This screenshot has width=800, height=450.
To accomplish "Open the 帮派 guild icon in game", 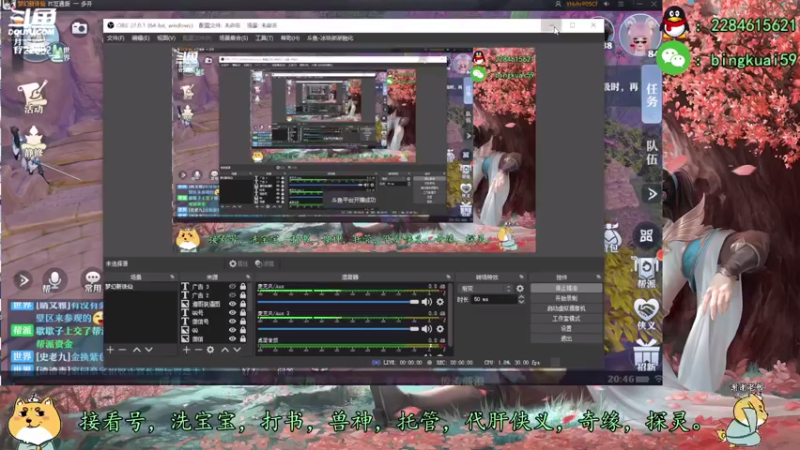I will pyautogui.click(x=646, y=273).
